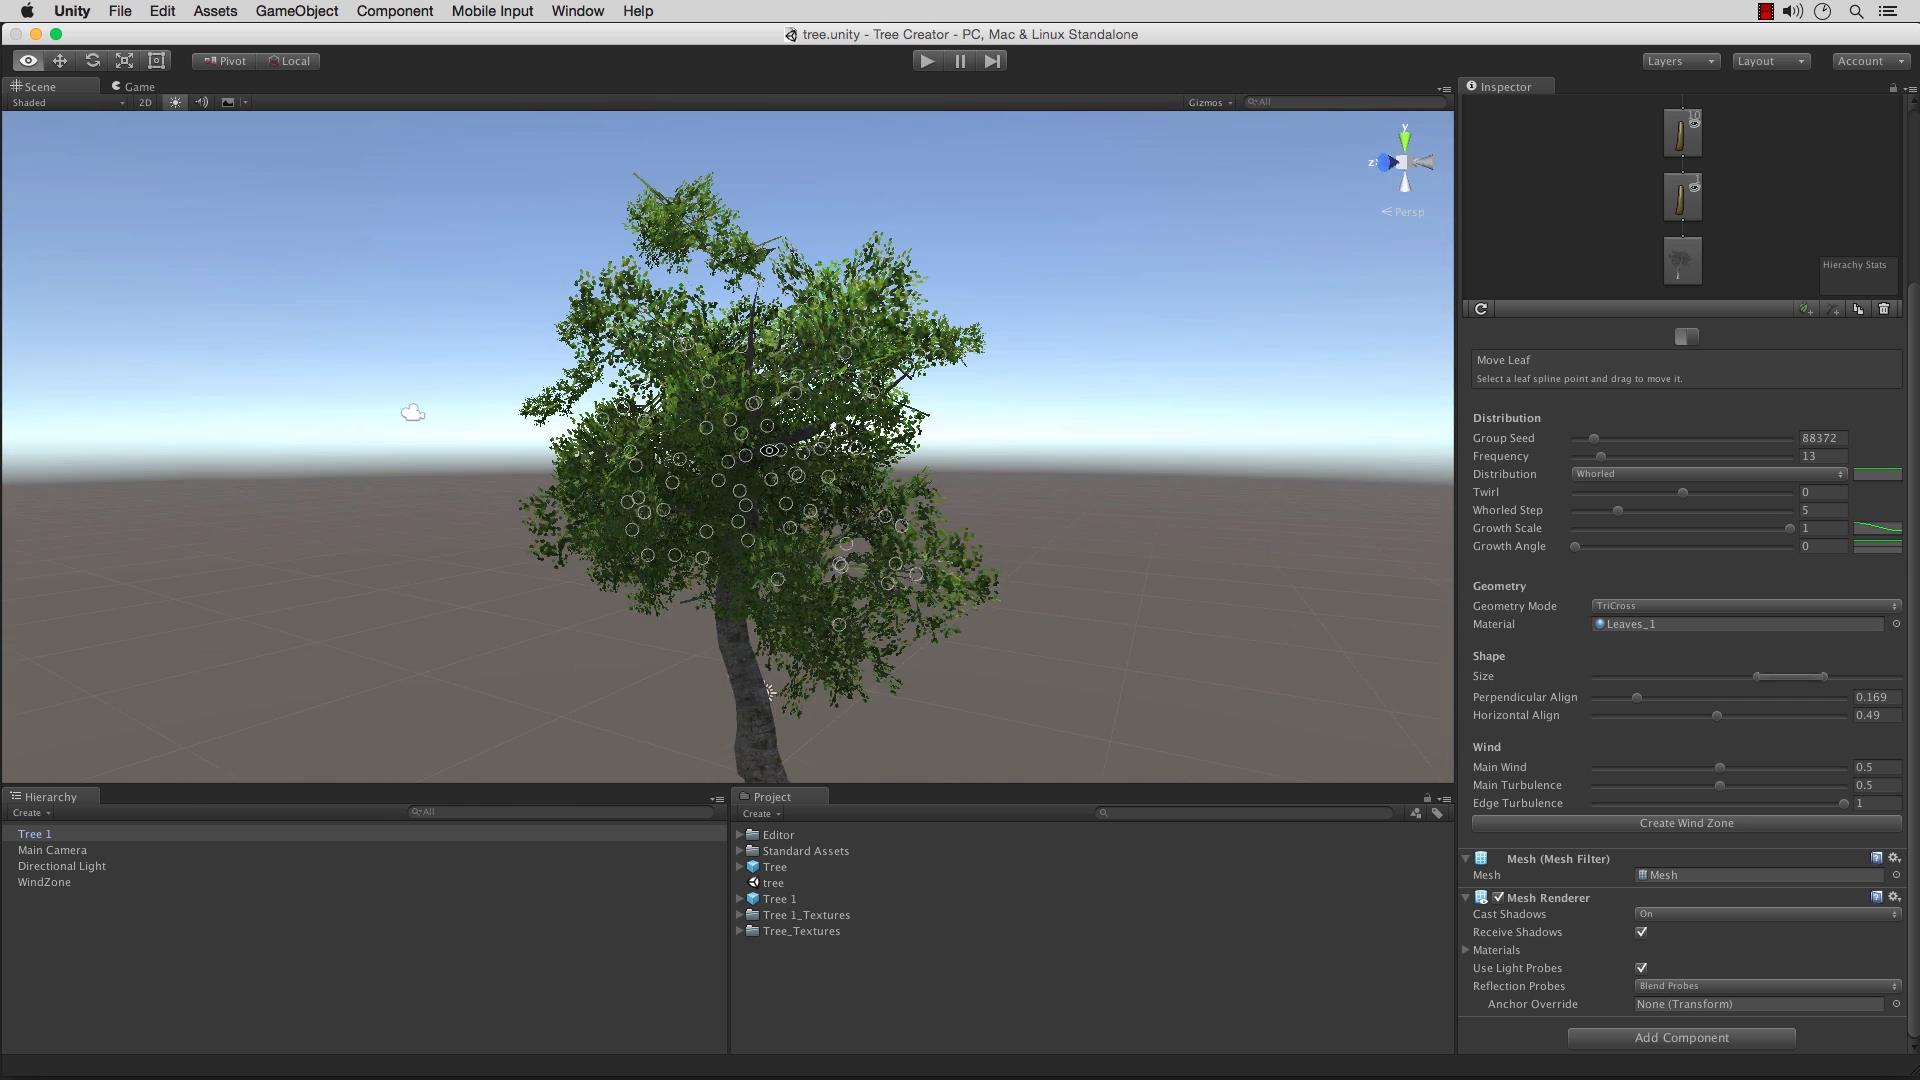The width and height of the screenshot is (1920, 1080).
Task: Click the pause button in toolbar
Action: 959,61
